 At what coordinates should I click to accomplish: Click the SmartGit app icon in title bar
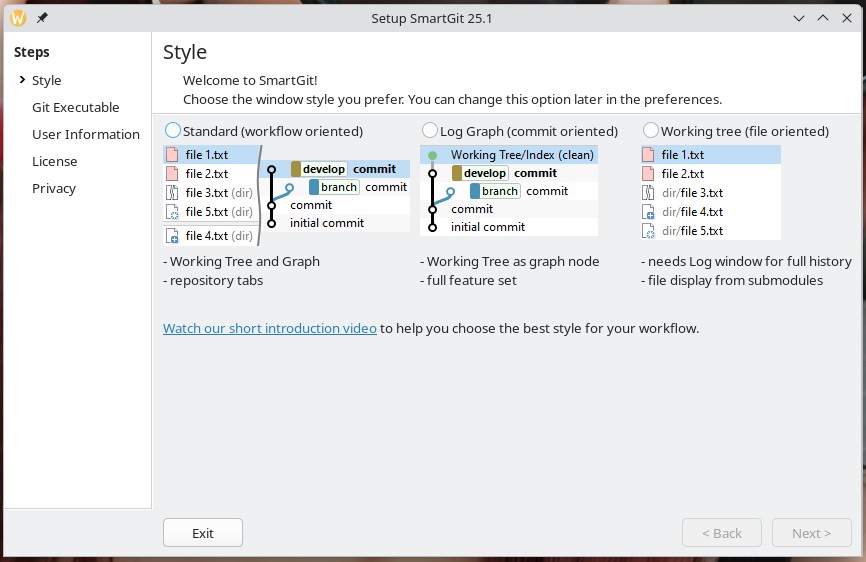pos(17,18)
